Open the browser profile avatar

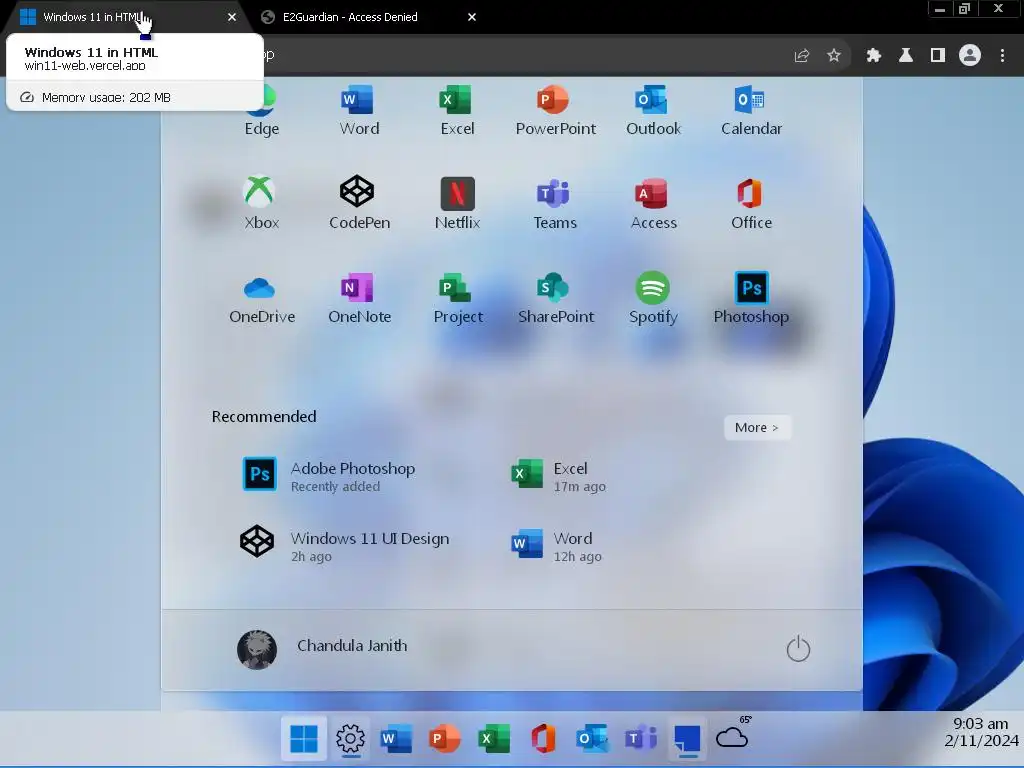[970, 55]
